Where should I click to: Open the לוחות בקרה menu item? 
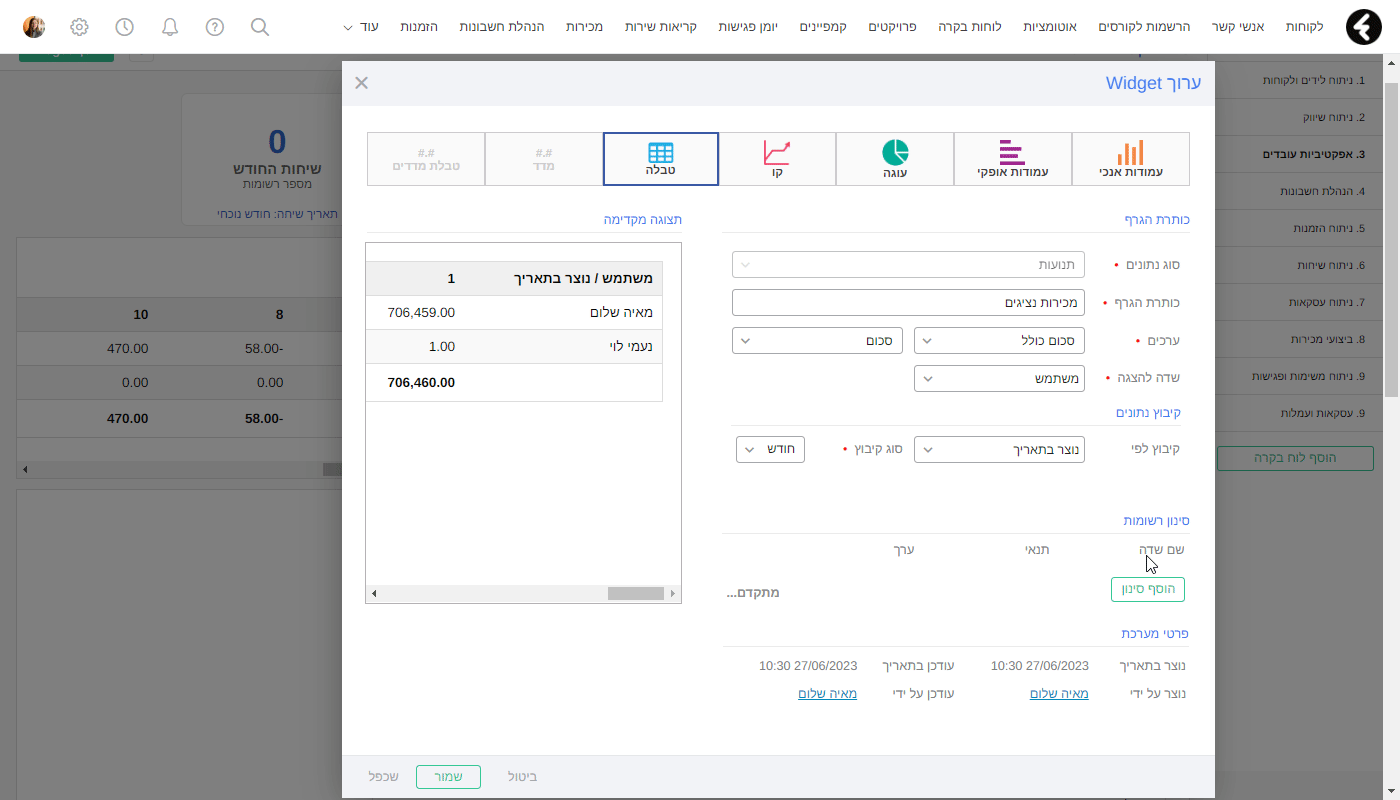pos(970,27)
